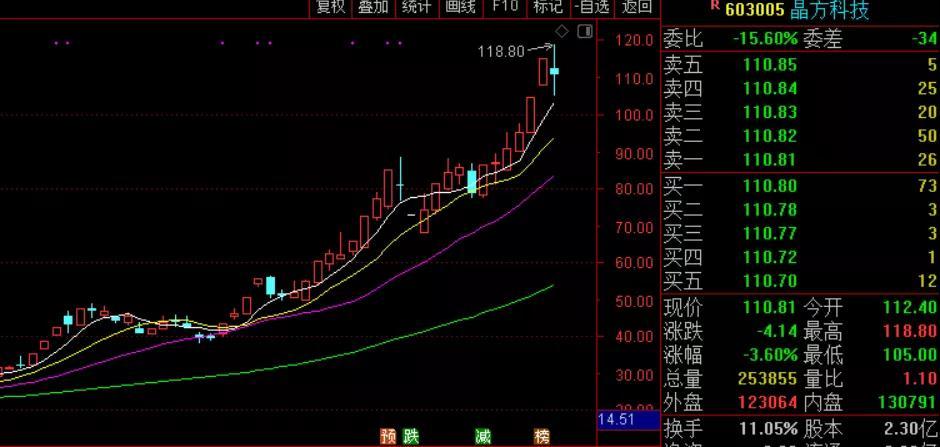Image resolution: width=940 pixels, height=447 pixels.
Task: Open the 复权 price adjustment option
Action: [x=331, y=7]
